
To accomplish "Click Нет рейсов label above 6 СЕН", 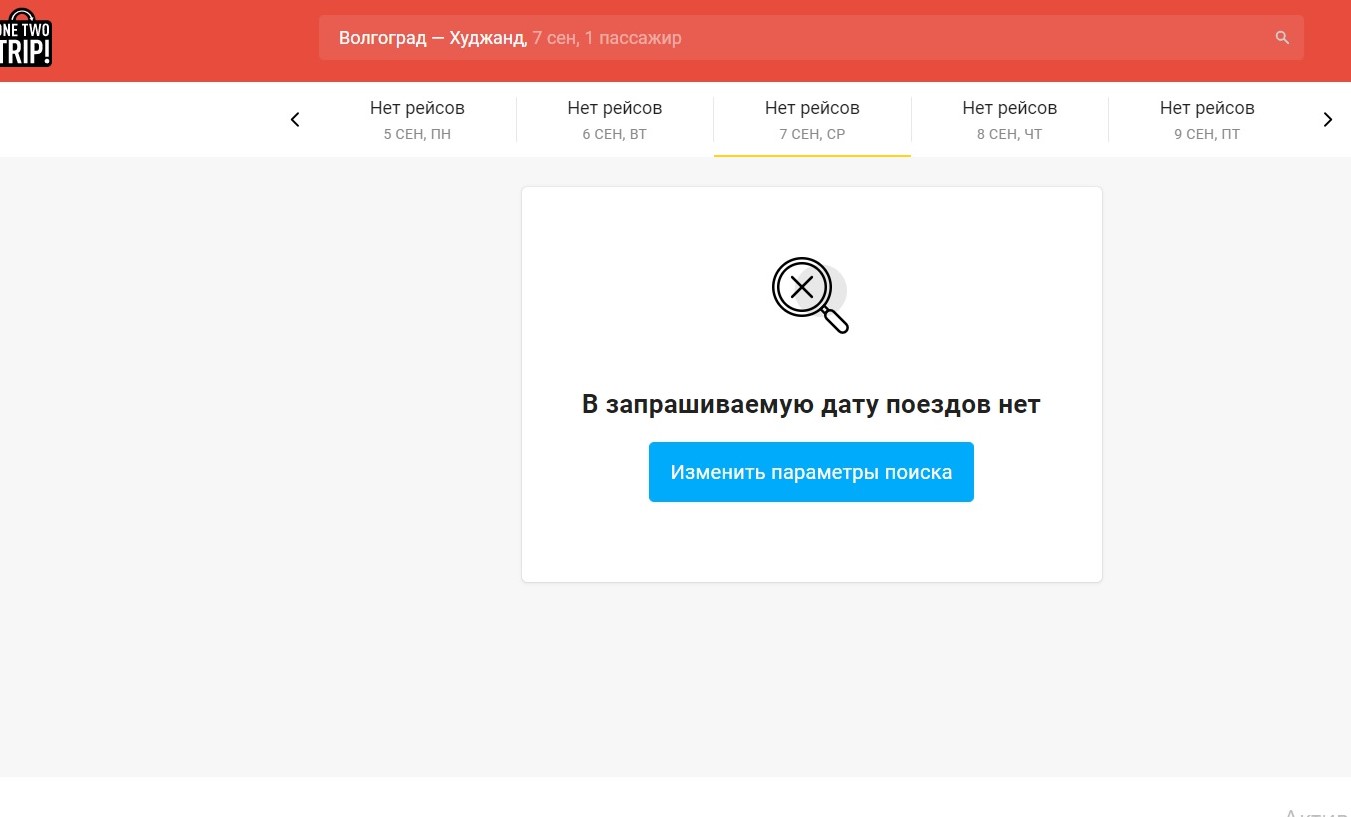I will click(x=614, y=108).
